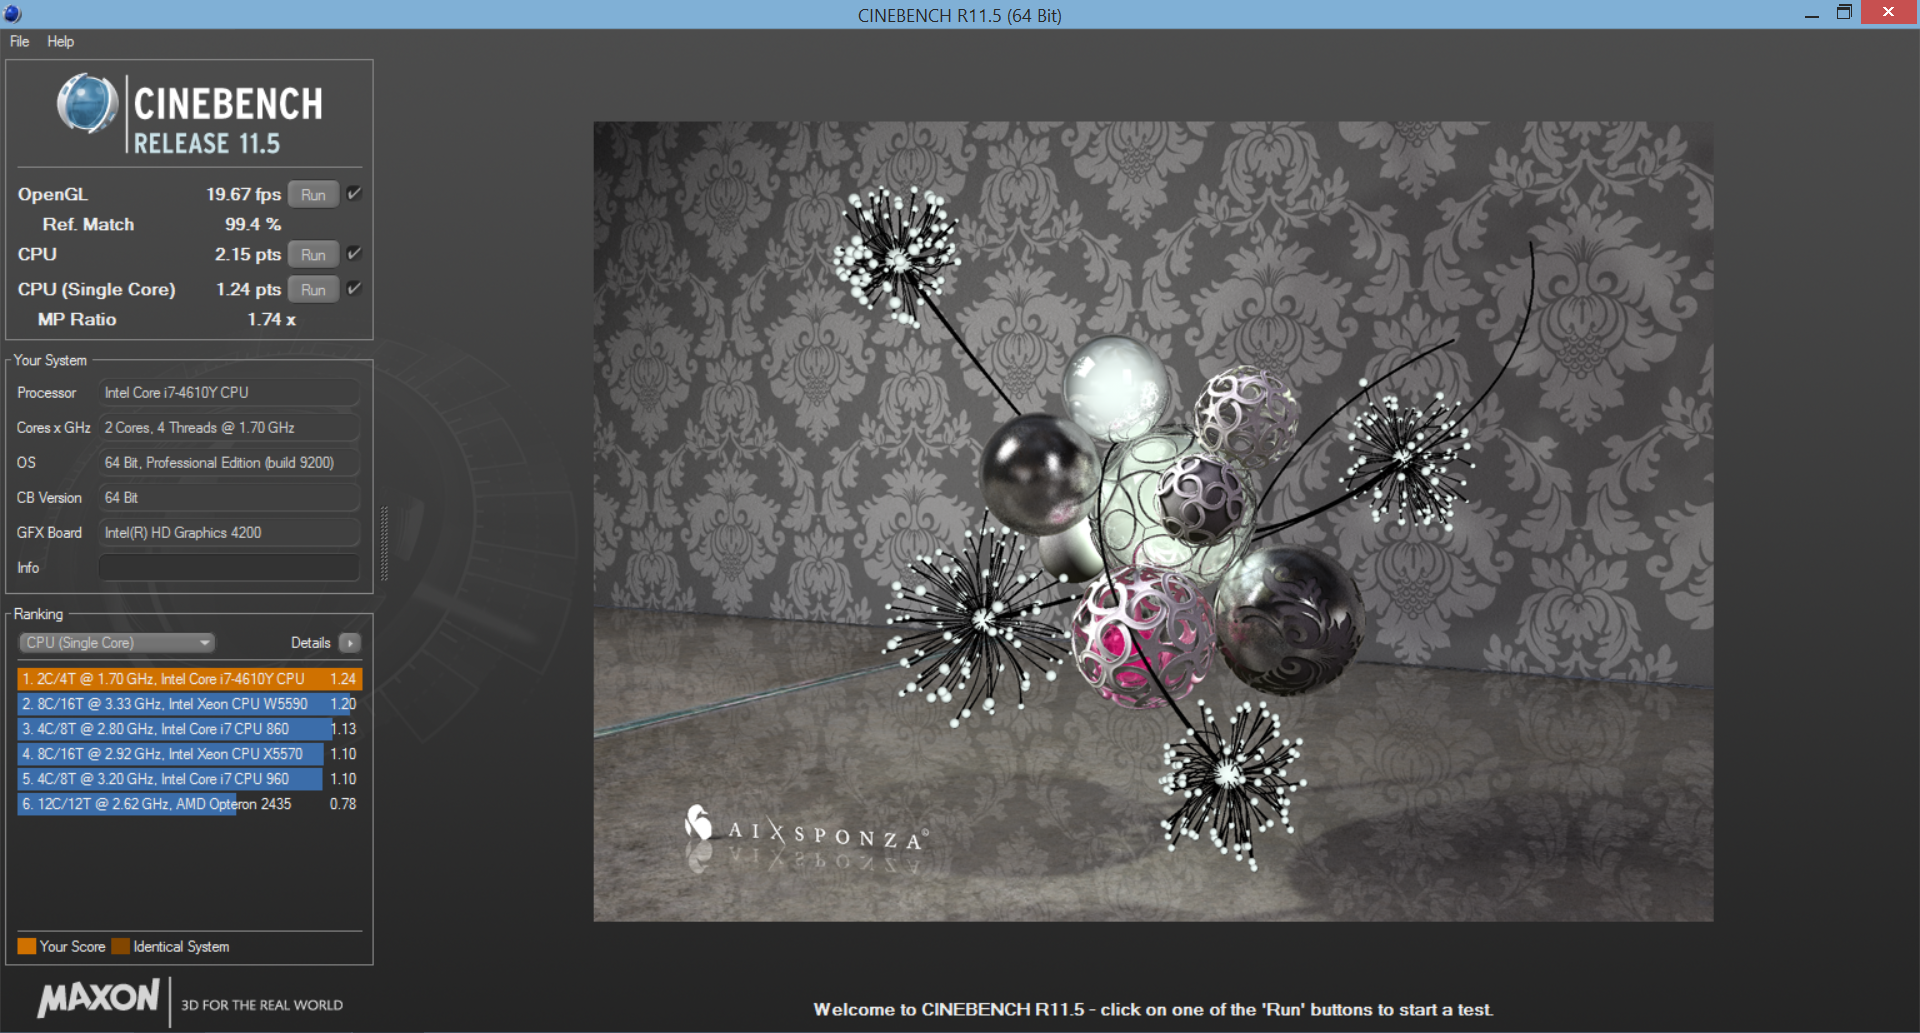Select ranking row 6 AMD Opteron 2435
This screenshot has height=1033, width=1920.
point(189,804)
